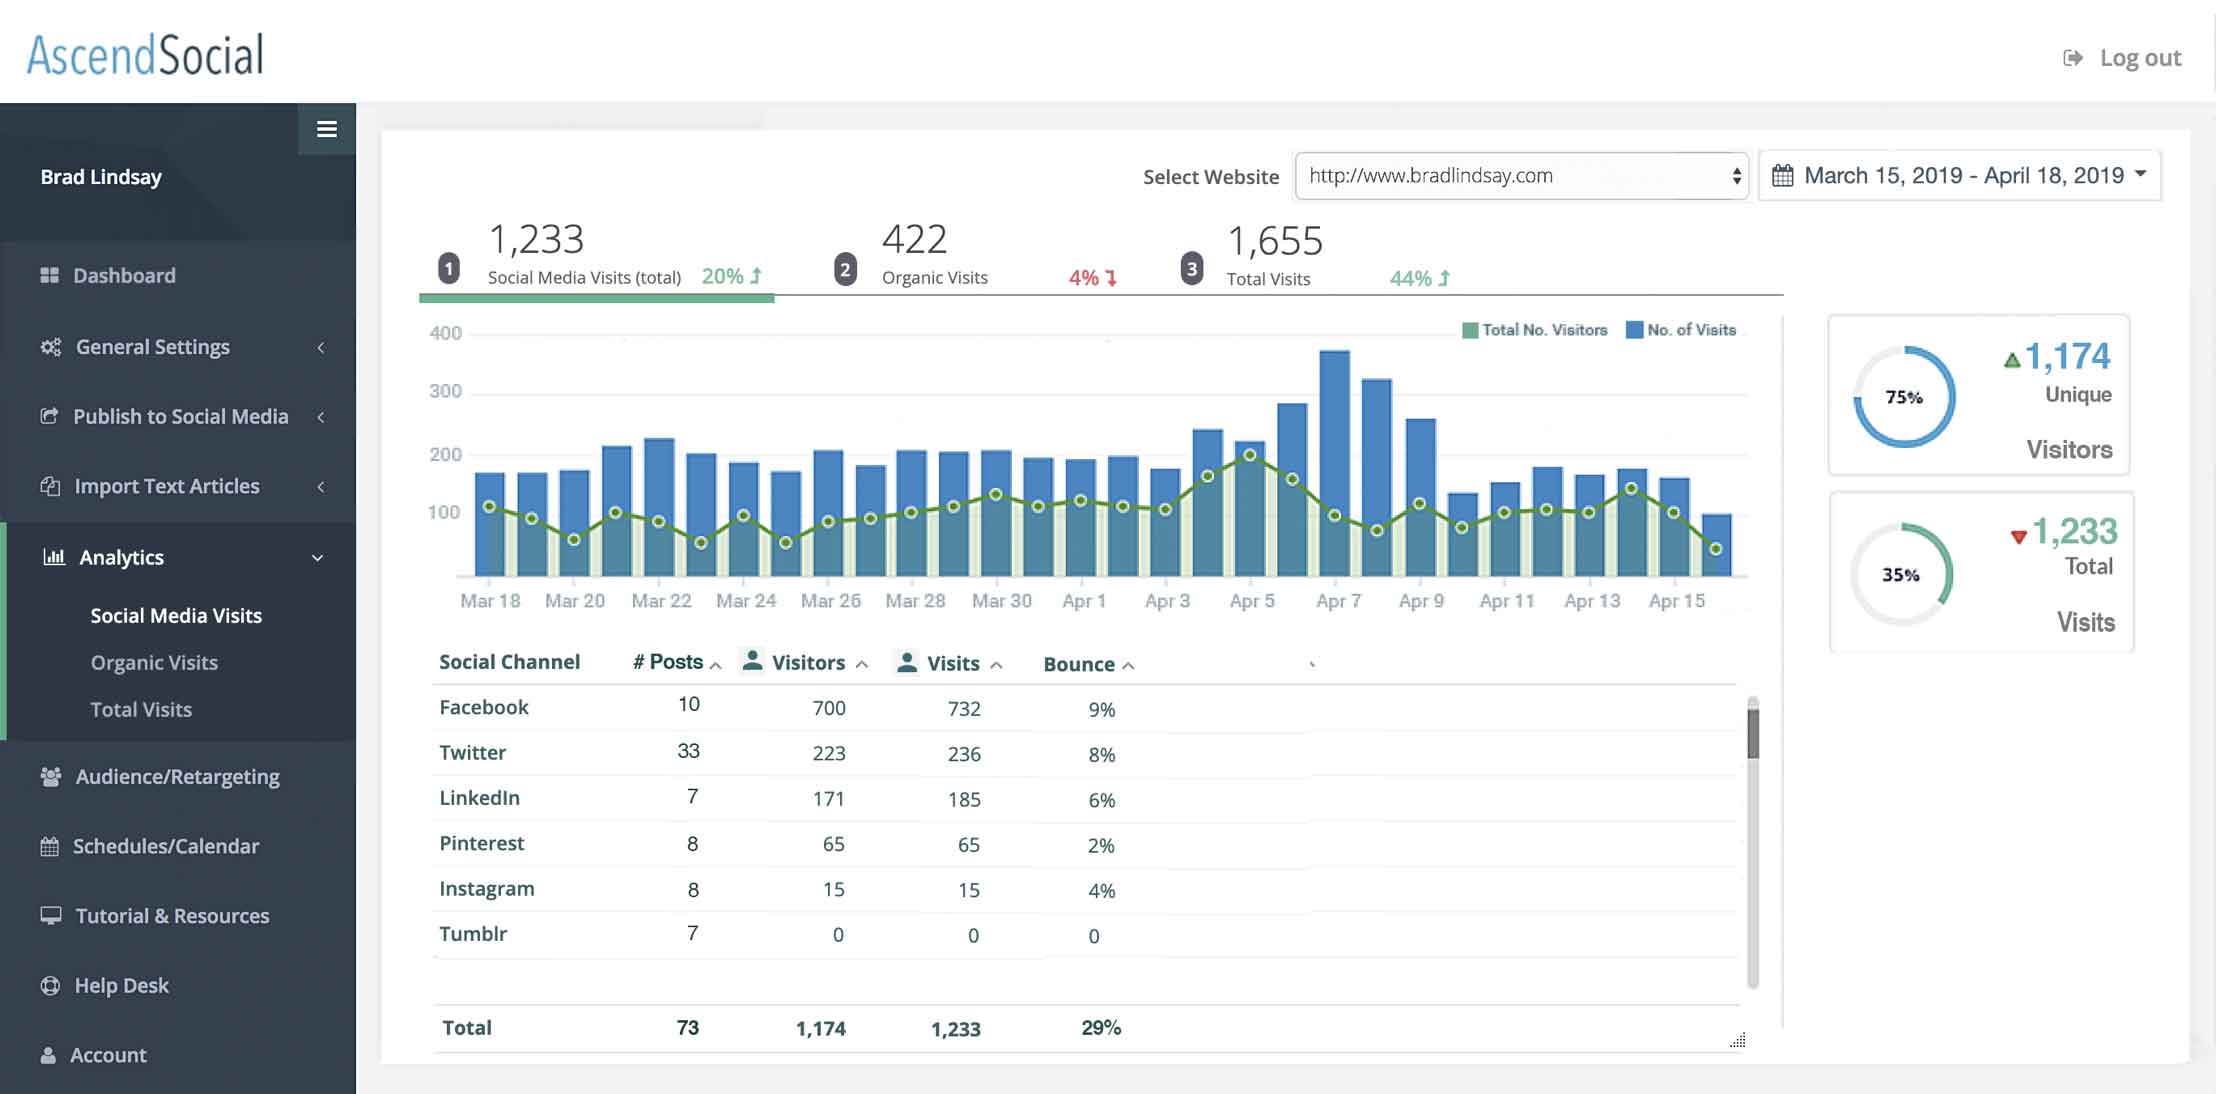This screenshot has height=1094, width=2218.
Task: Switch to Organic Visits metric tab
Action: [934, 277]
